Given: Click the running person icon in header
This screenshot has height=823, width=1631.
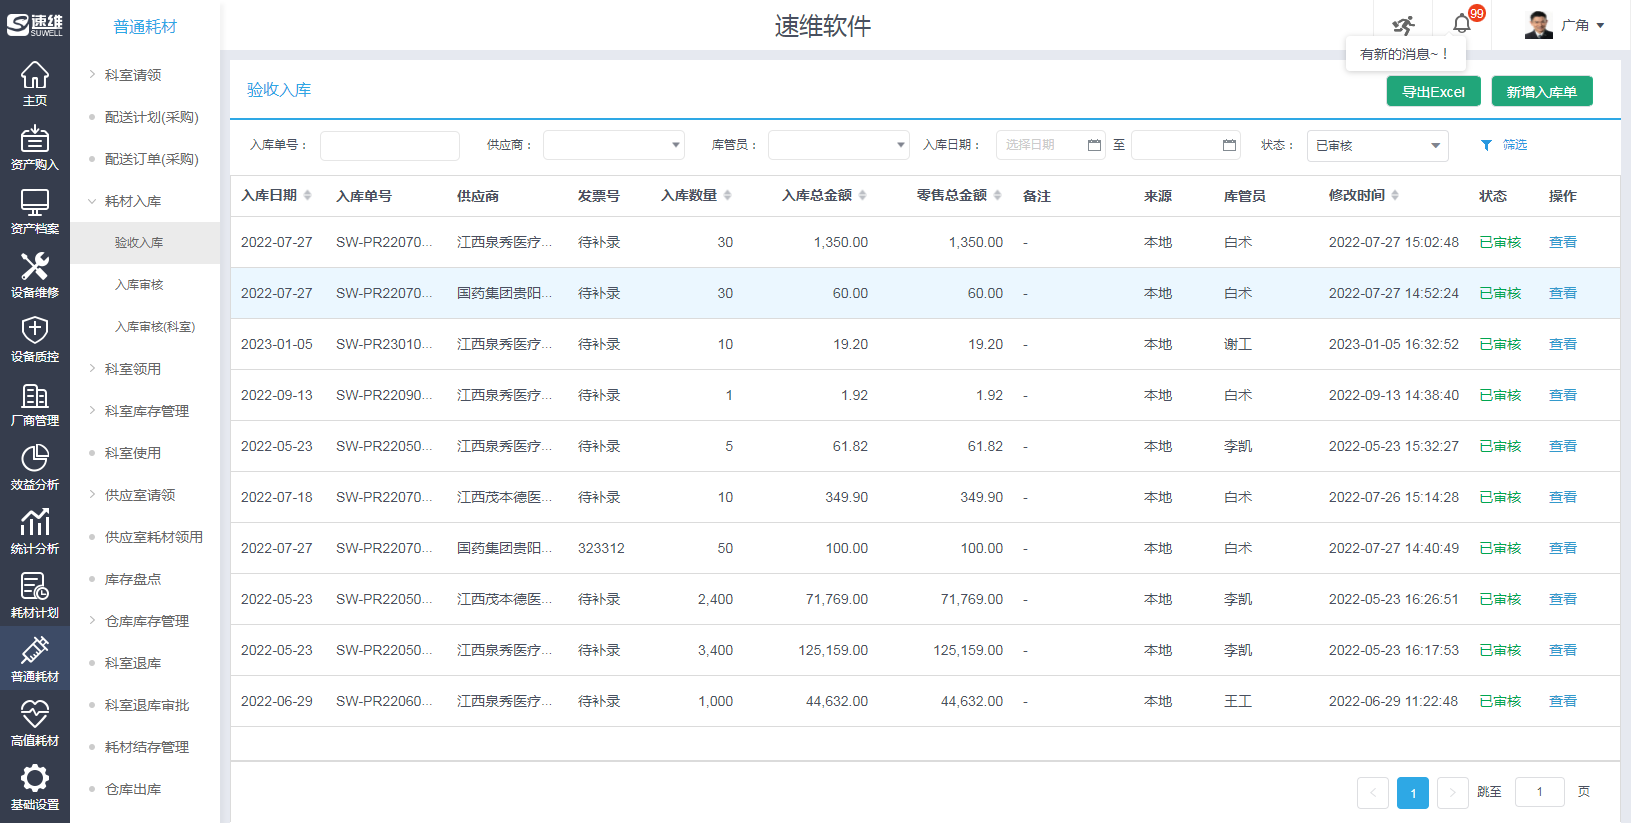Looking at the screenshot, I should (1404, 25).
